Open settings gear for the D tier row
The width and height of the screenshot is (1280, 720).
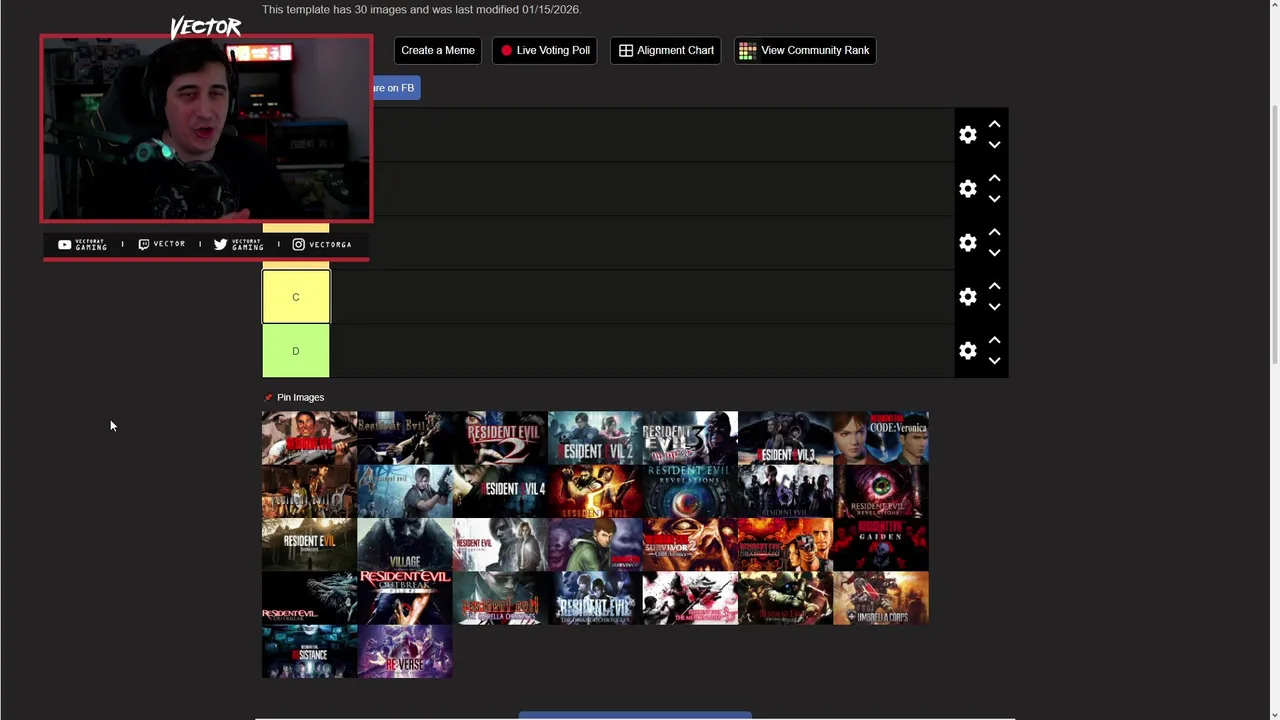point(967,351)
